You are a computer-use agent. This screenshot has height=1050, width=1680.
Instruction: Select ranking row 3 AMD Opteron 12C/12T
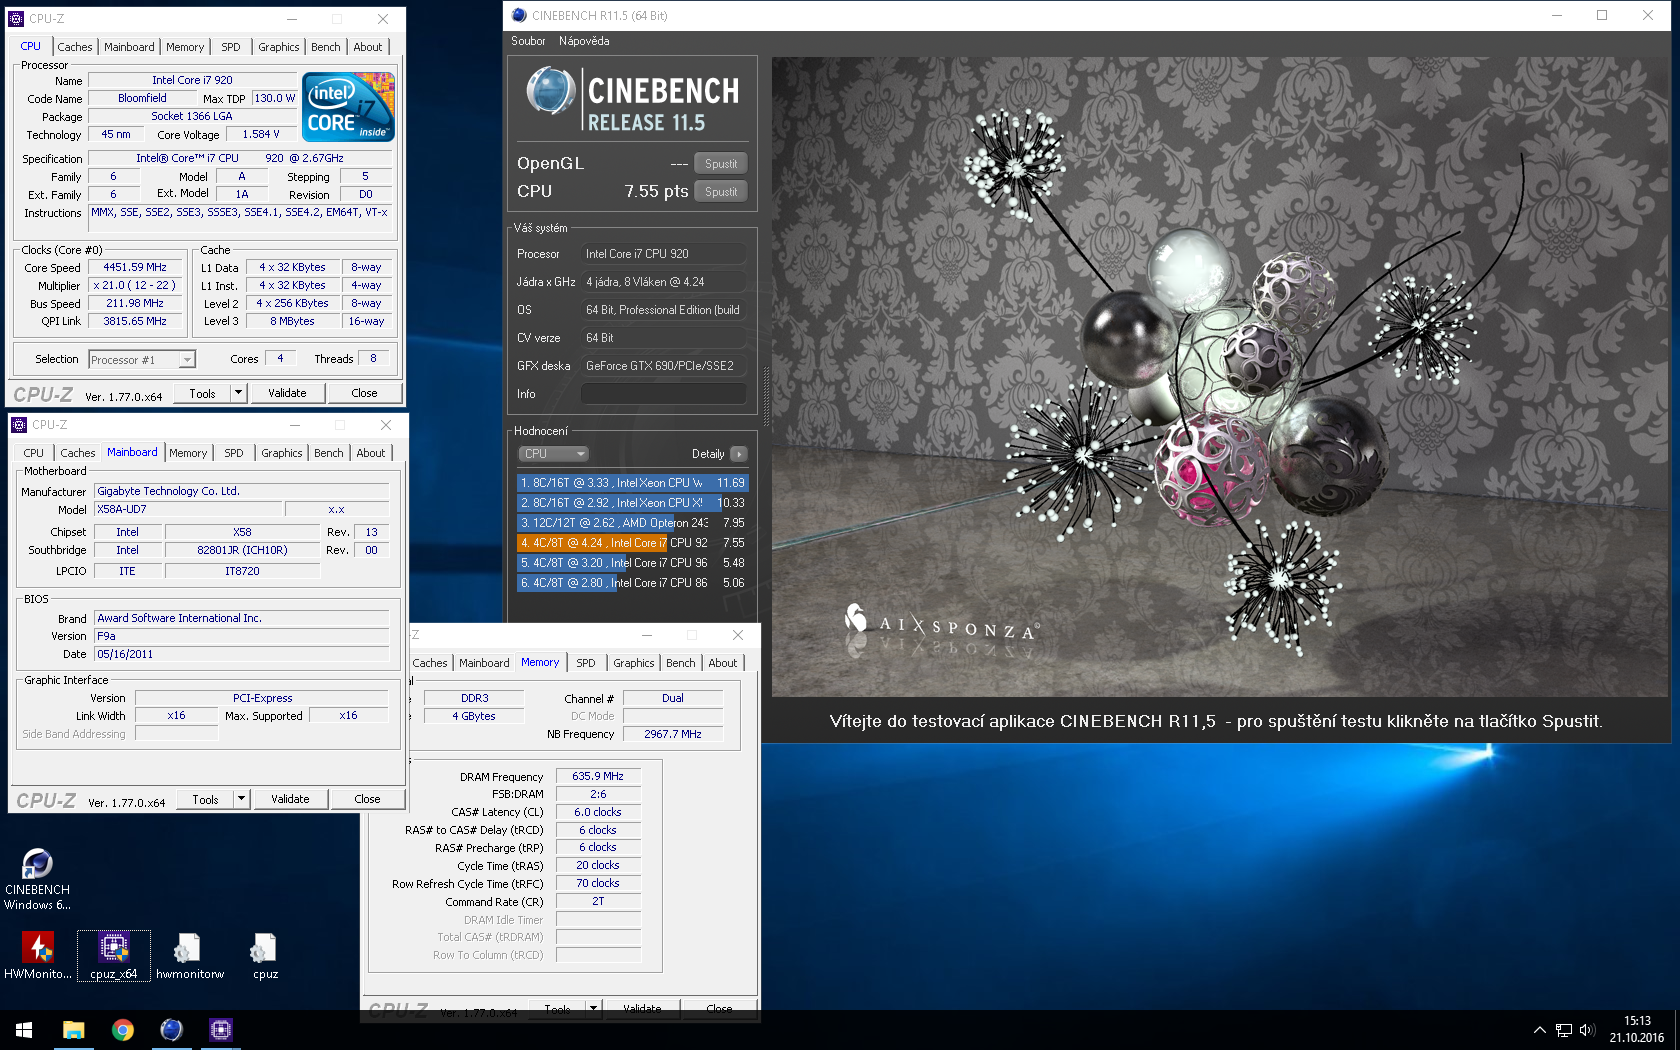[x=632, y=523]
